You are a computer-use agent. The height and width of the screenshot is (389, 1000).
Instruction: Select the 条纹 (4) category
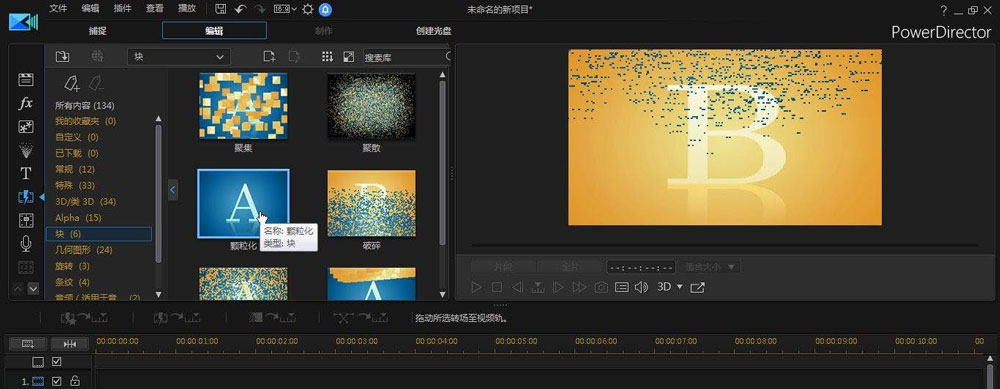tap(72, 282)
